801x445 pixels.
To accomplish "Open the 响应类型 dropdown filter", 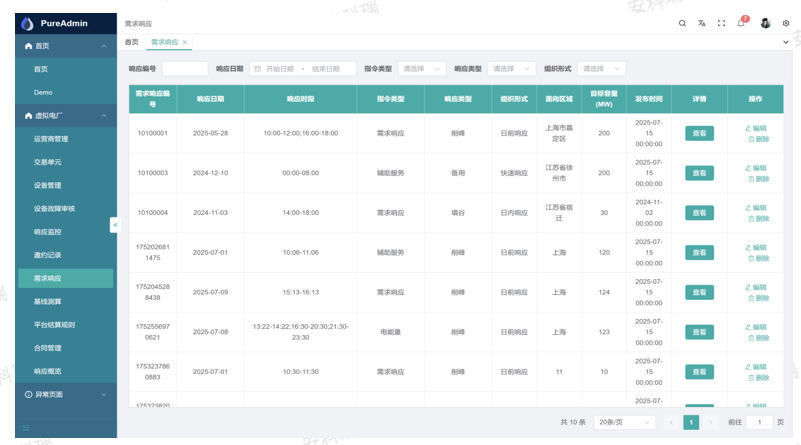I will (x=511, y=68).
